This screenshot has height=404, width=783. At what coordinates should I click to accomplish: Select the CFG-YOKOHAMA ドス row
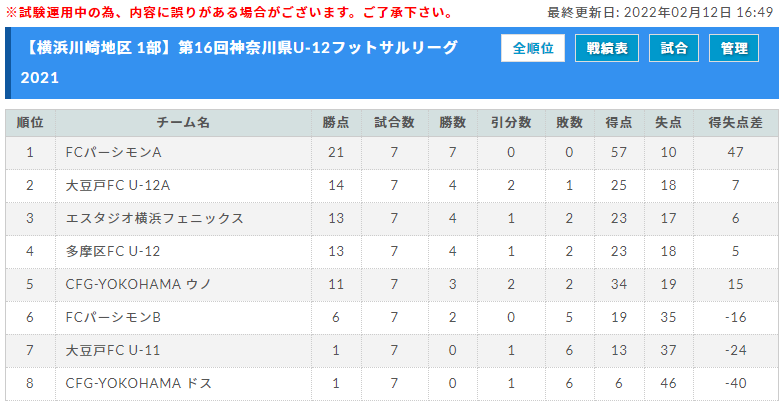coord(392,384)
